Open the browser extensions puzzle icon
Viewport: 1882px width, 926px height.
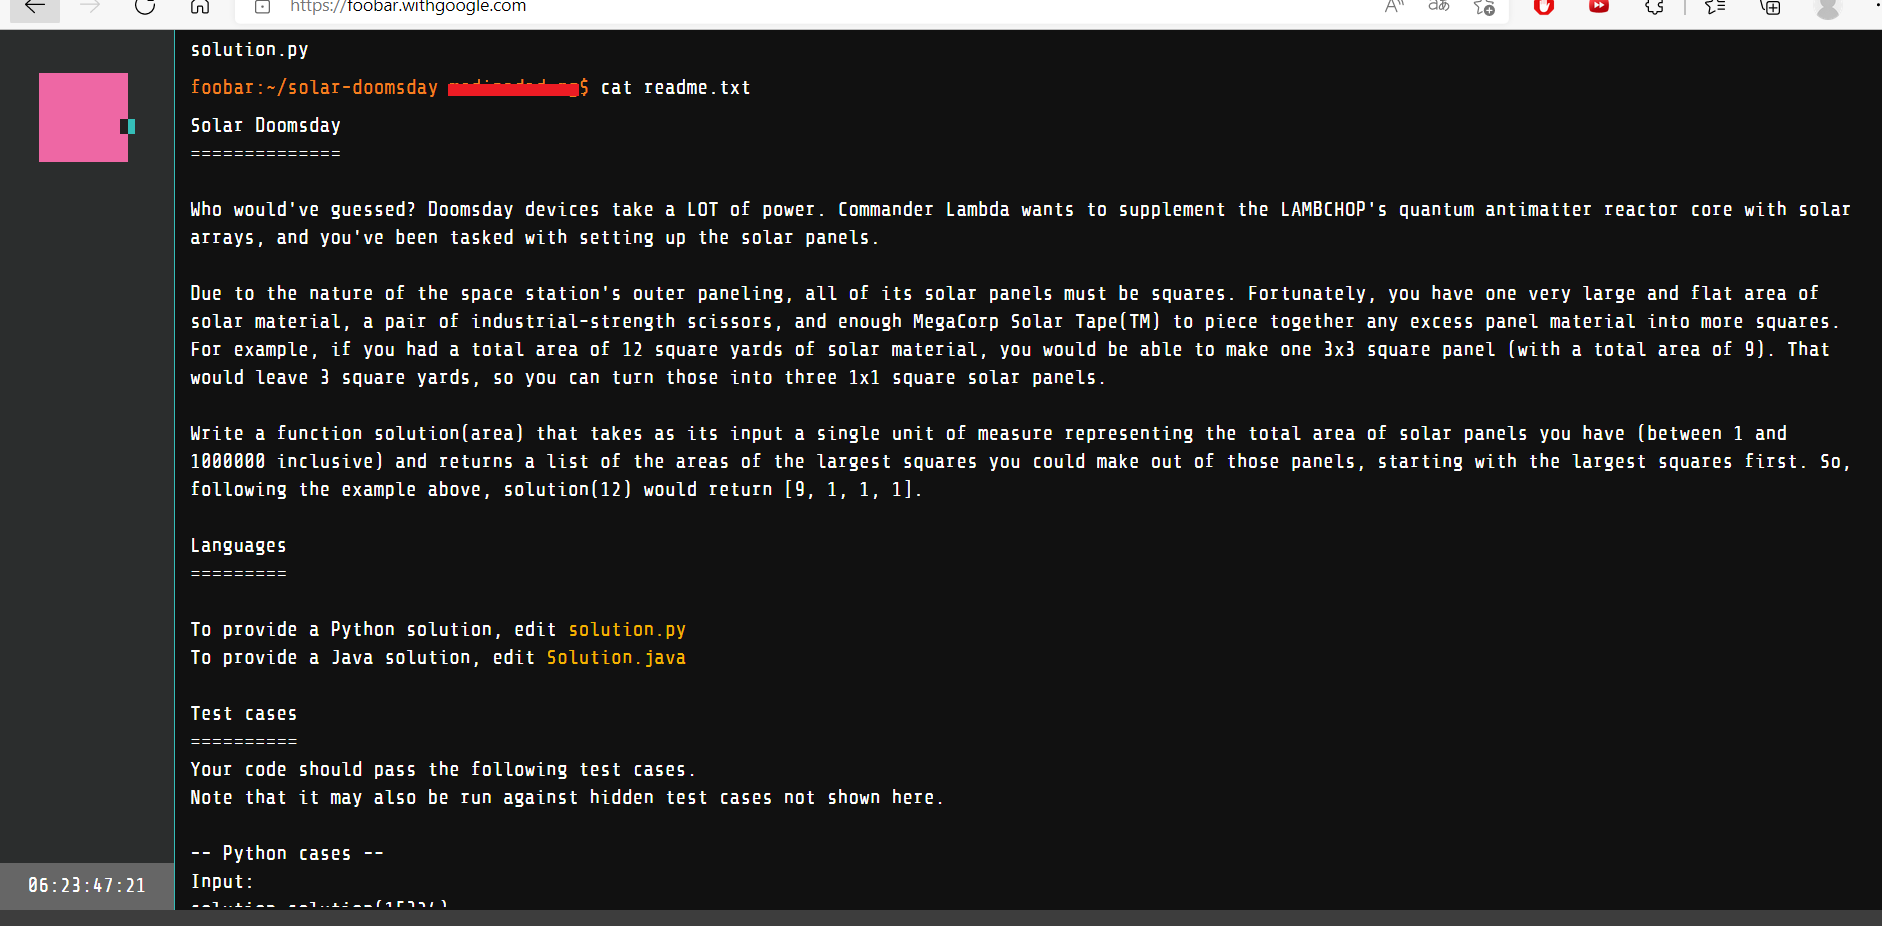tap(1655, 7)
